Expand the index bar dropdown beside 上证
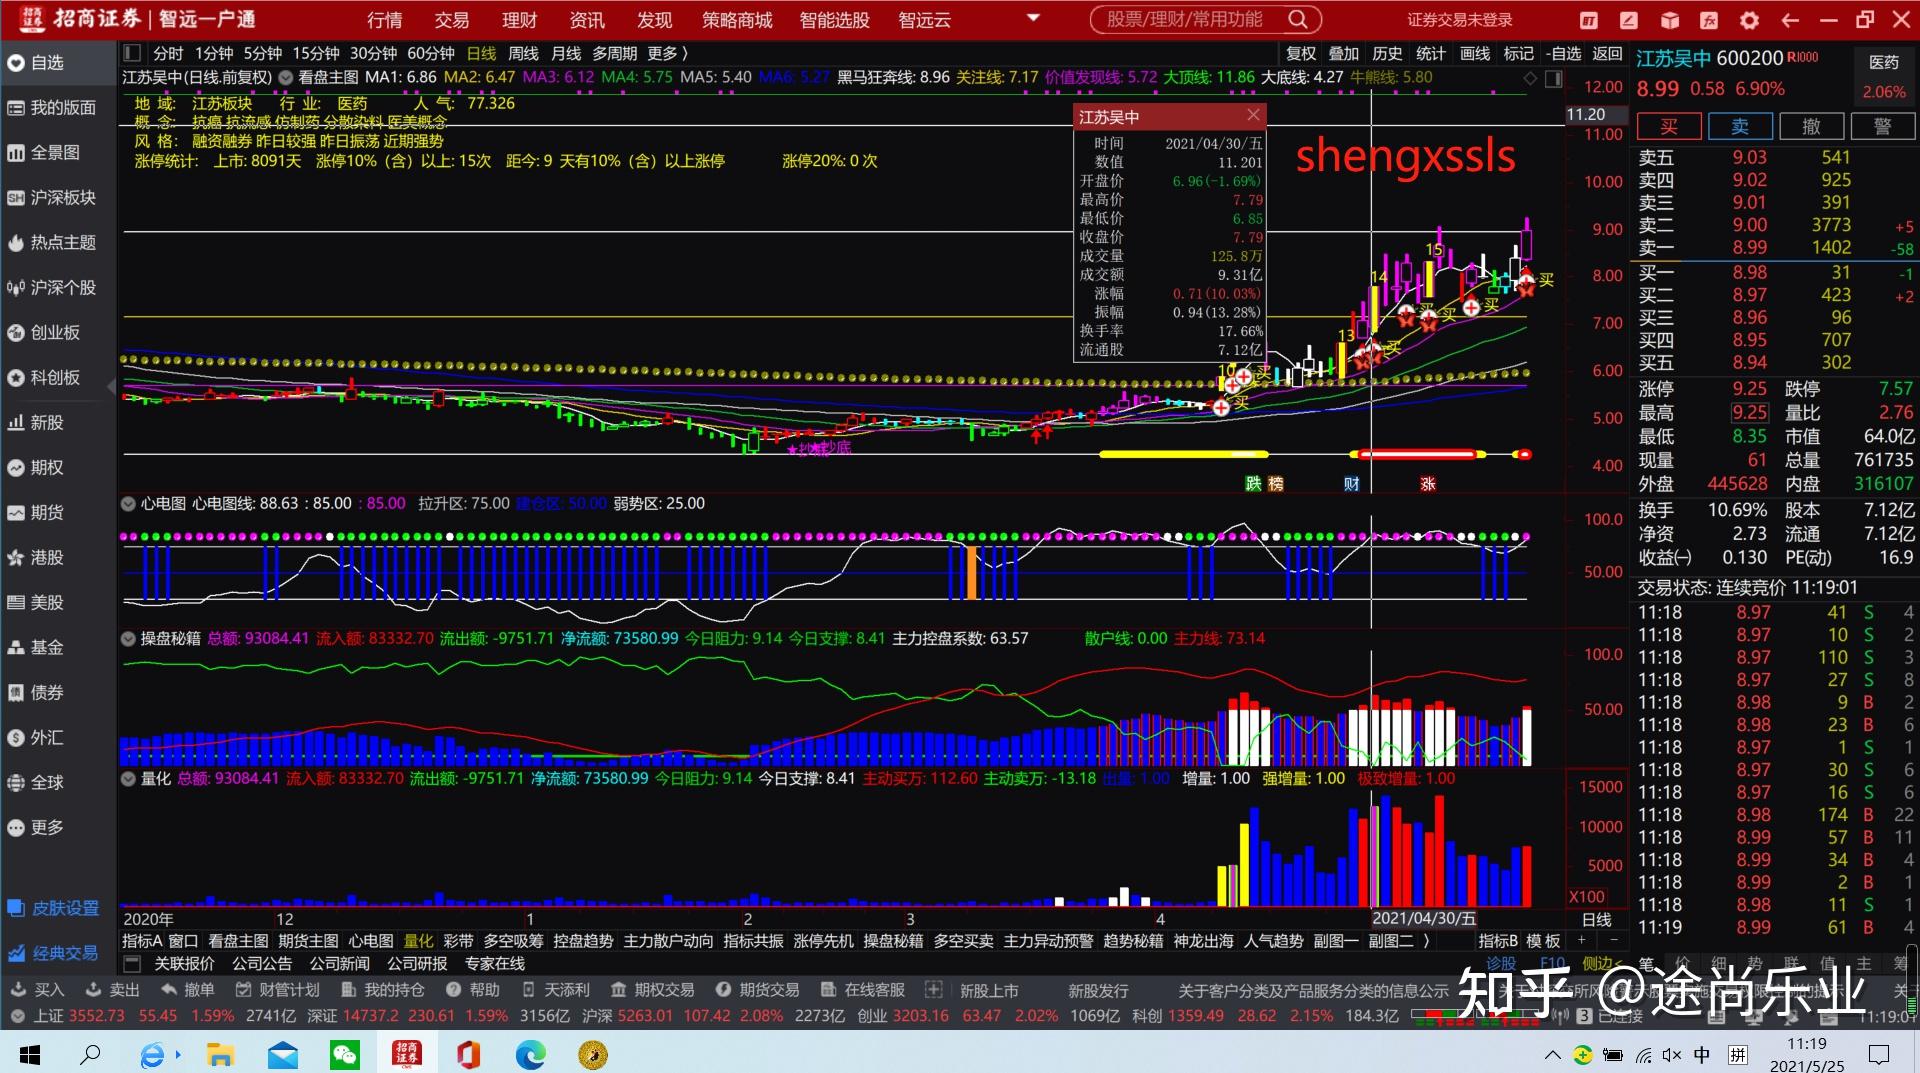This screenshot has width=1920, height=1073. pyautogui.click(x=17, y=1016)
